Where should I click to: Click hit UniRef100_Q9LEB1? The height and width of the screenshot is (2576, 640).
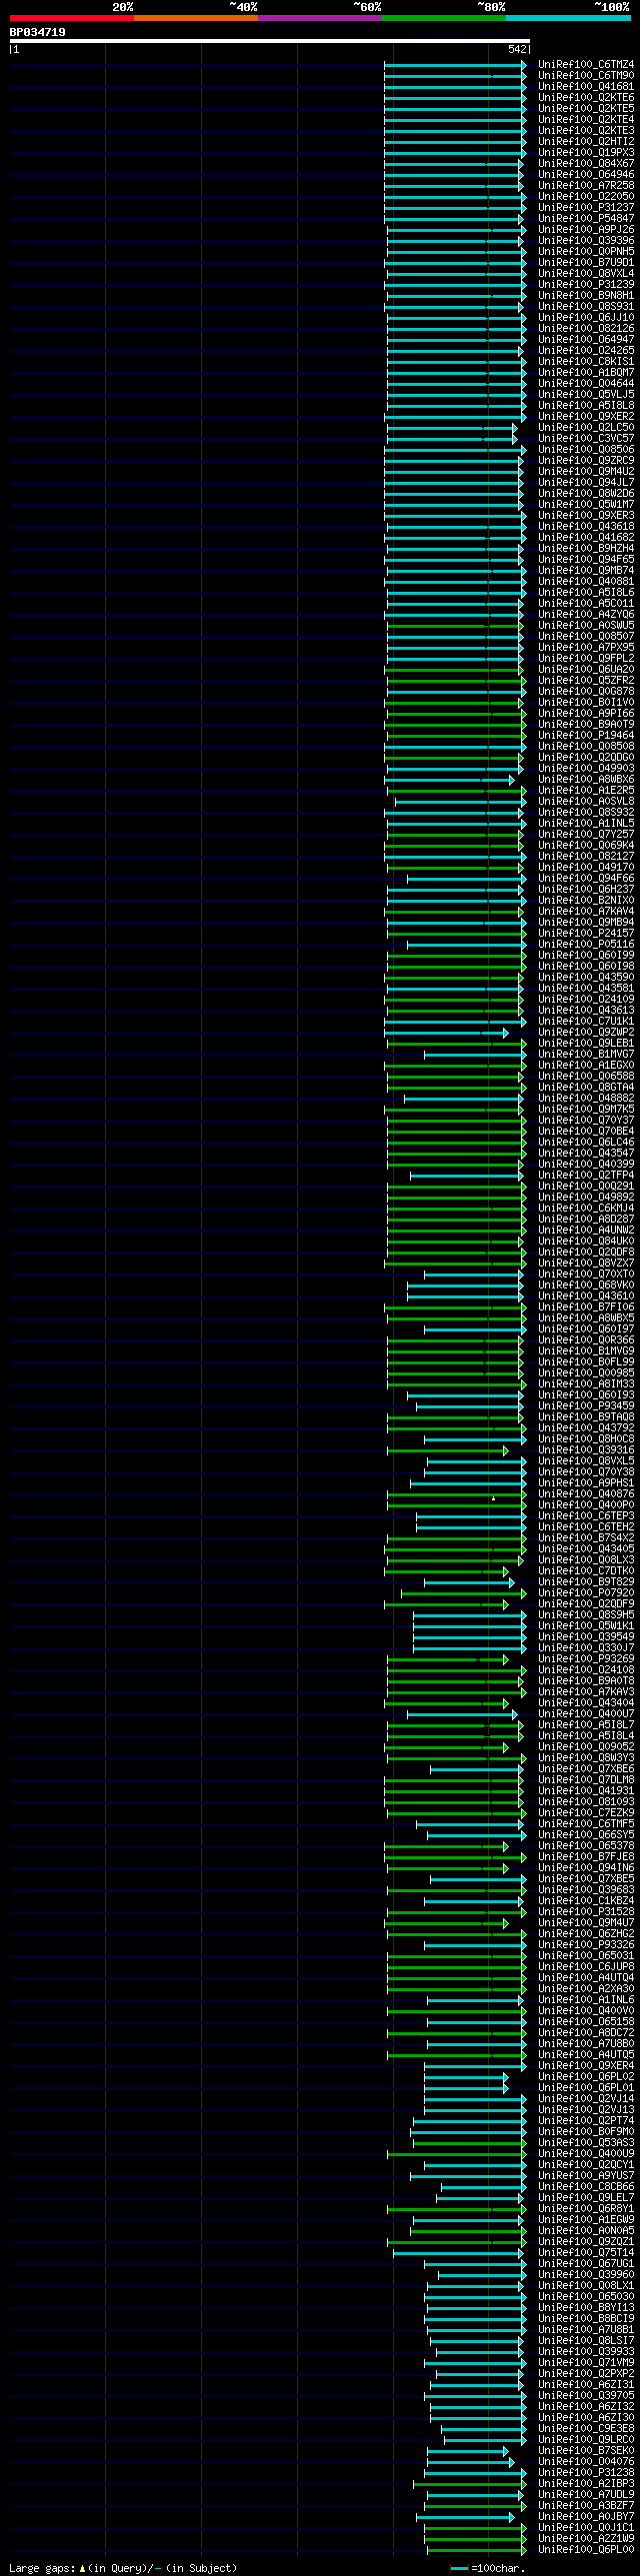[586, 1044]
